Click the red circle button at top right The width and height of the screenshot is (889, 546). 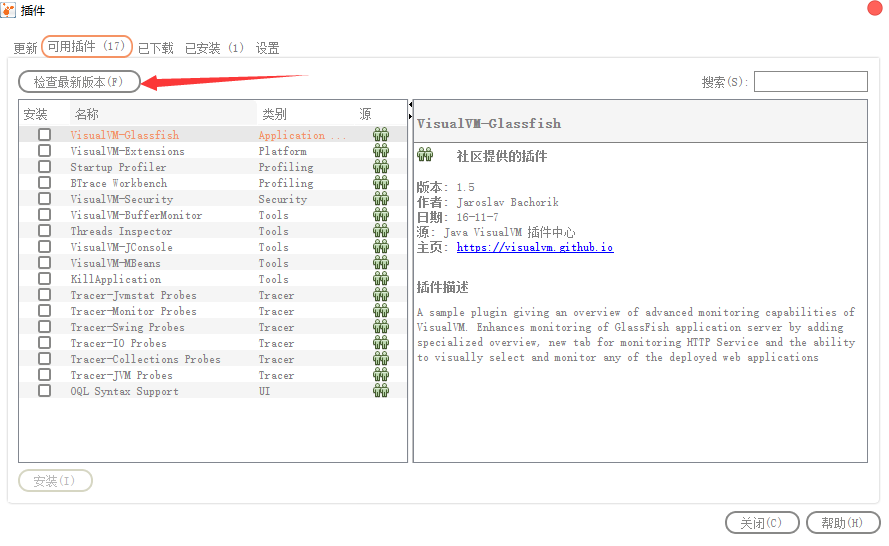coord(875,9)
